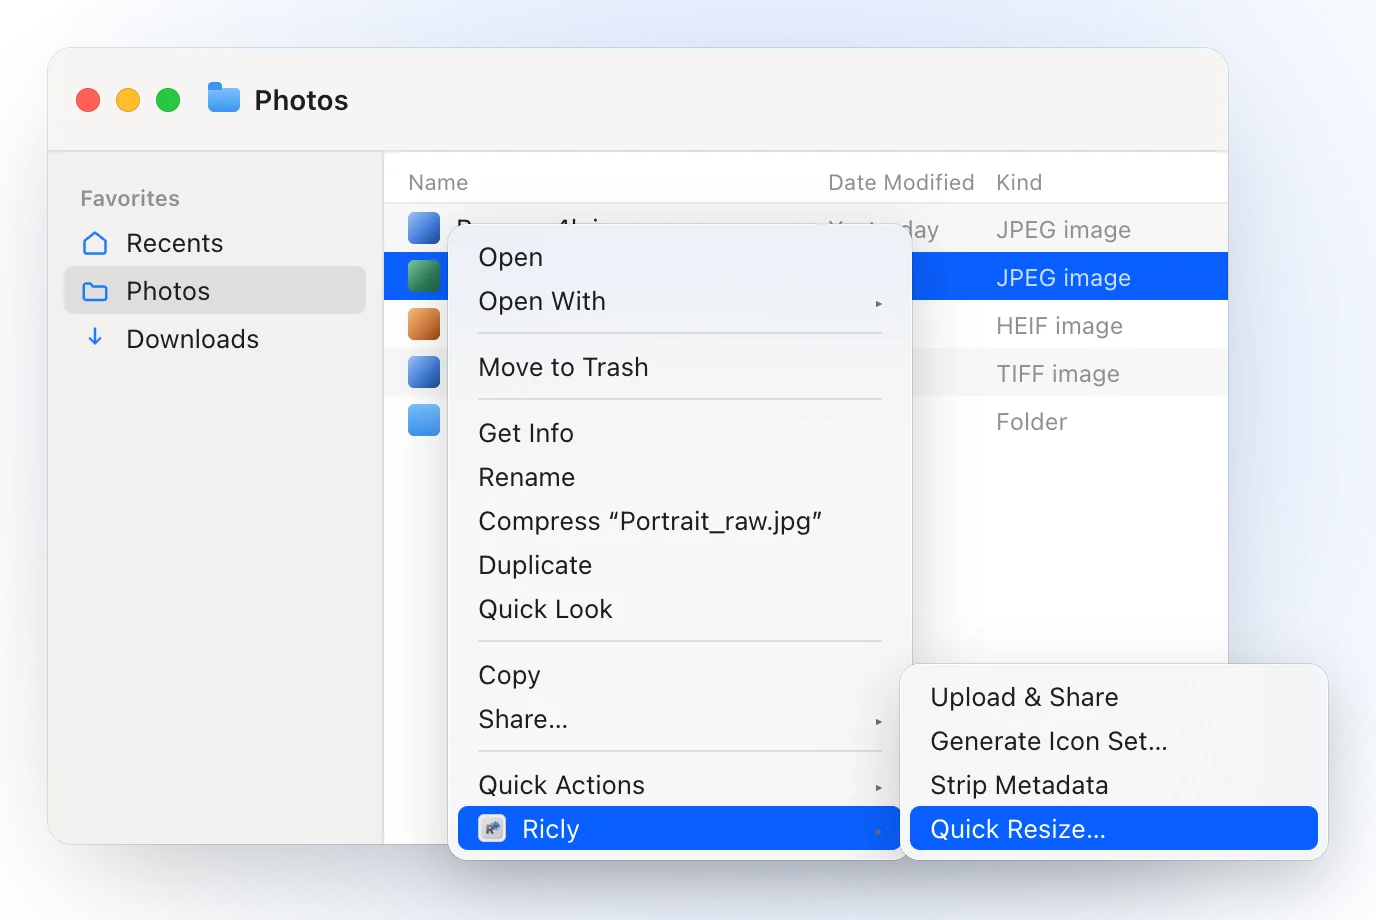
Task: Sort by the Kind column header
Action: pyautogui.click(x=1019, y=182)
